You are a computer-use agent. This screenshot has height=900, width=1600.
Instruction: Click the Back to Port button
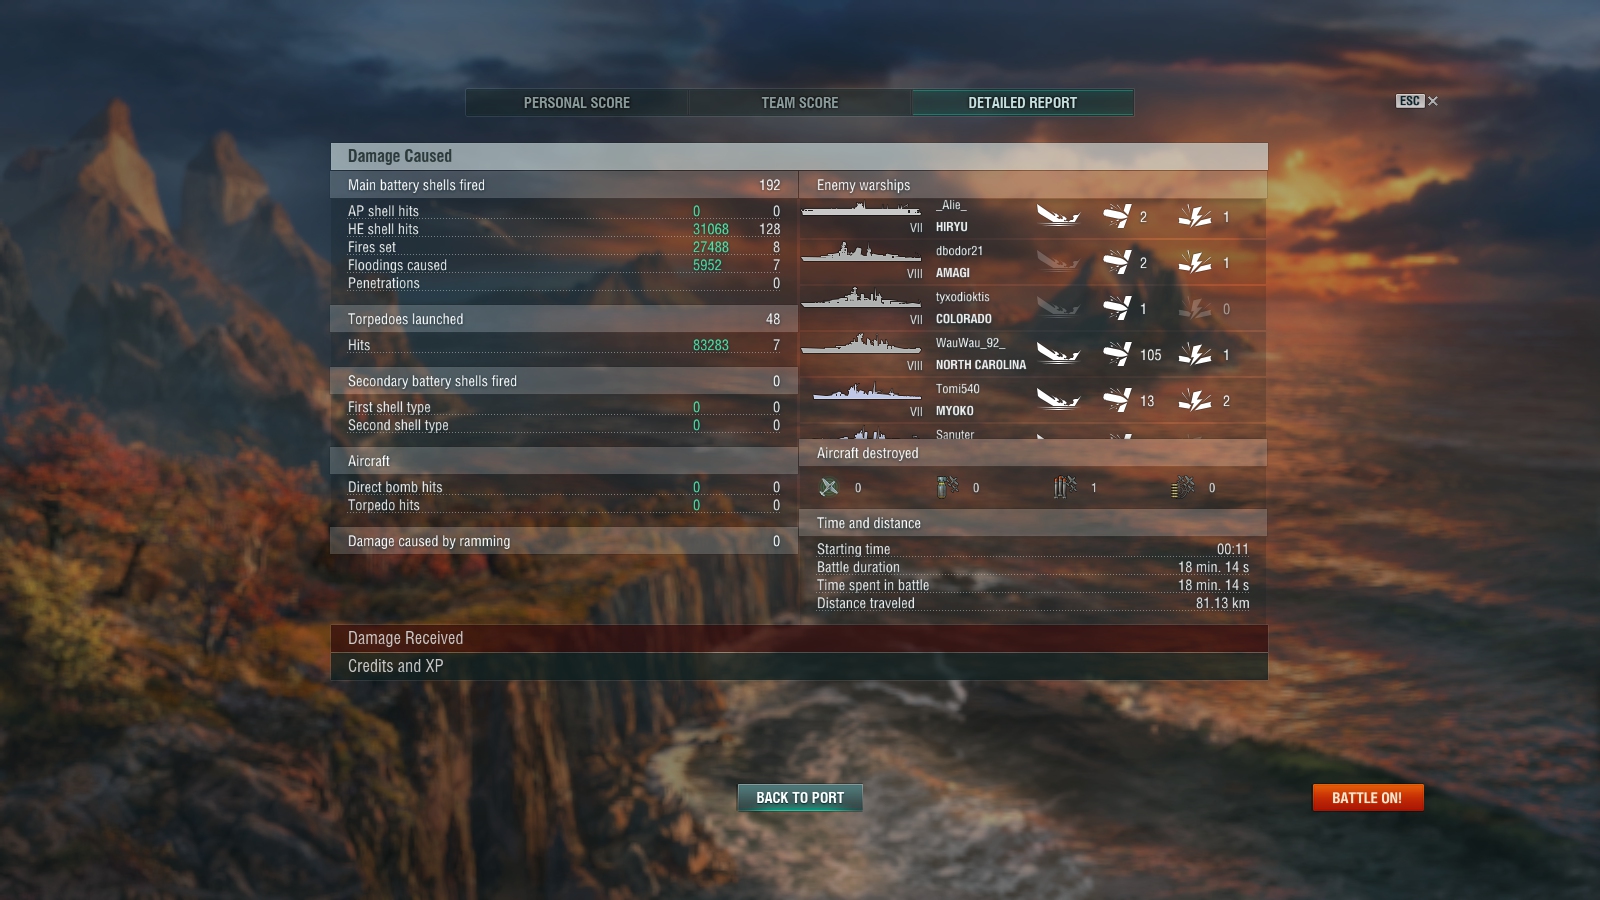coord(800,797)
